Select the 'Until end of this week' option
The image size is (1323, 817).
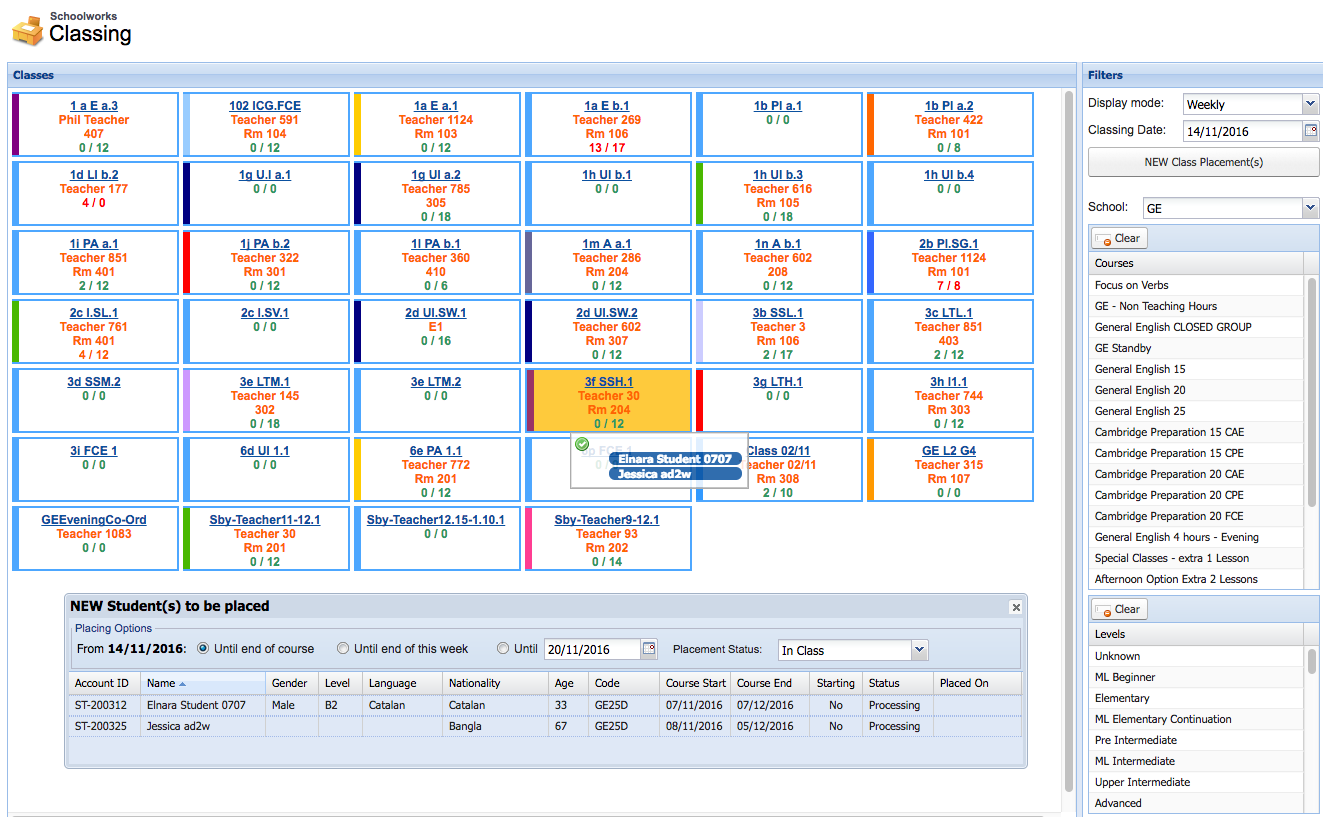pyautogui.click(x=343, y=648)
